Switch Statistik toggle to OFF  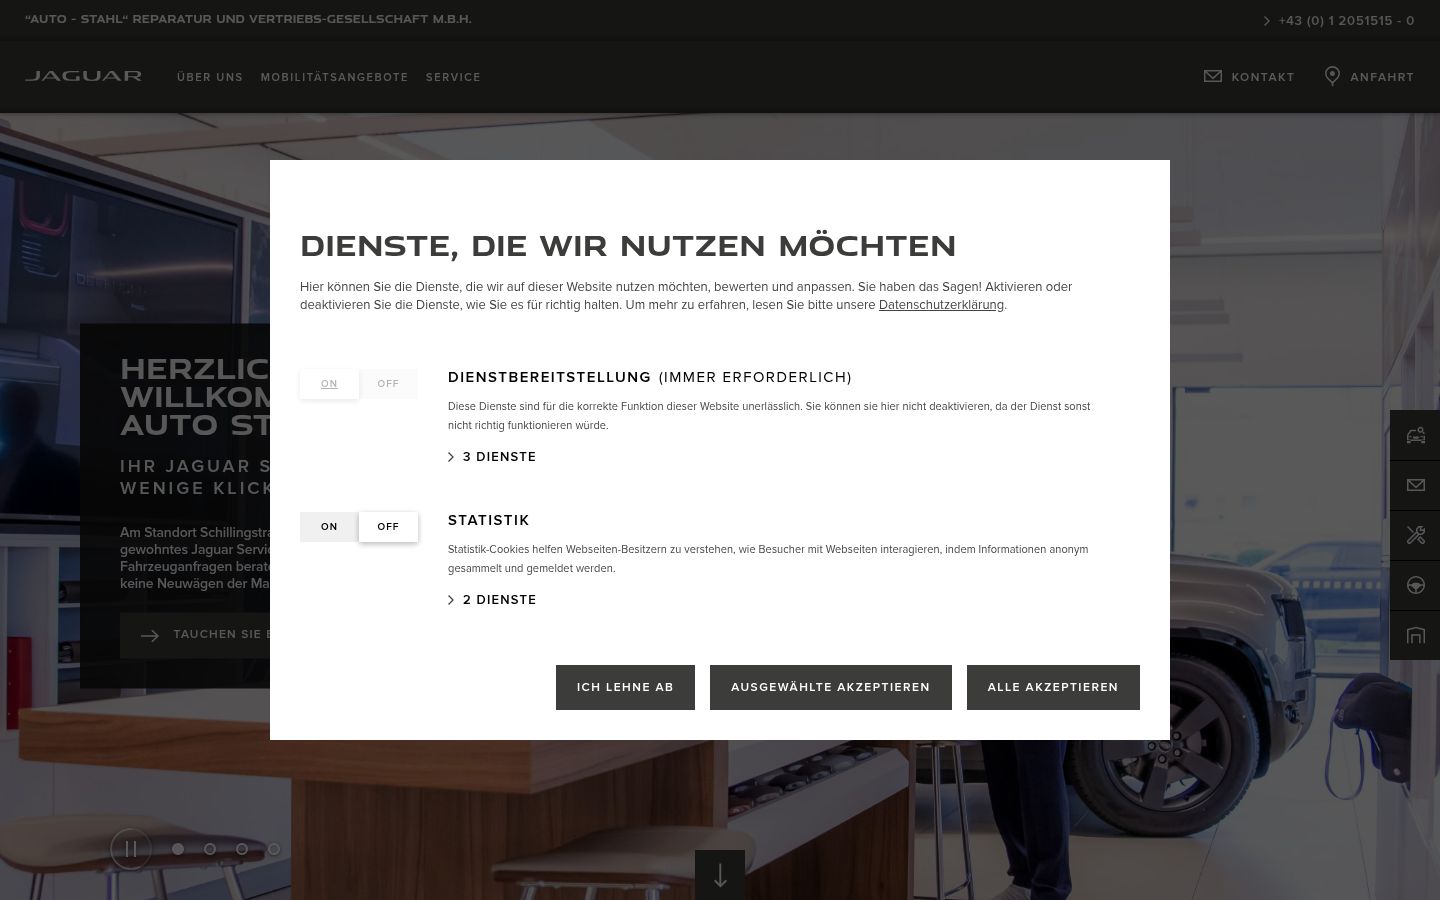pyautogui.click(x=388, y=527)
